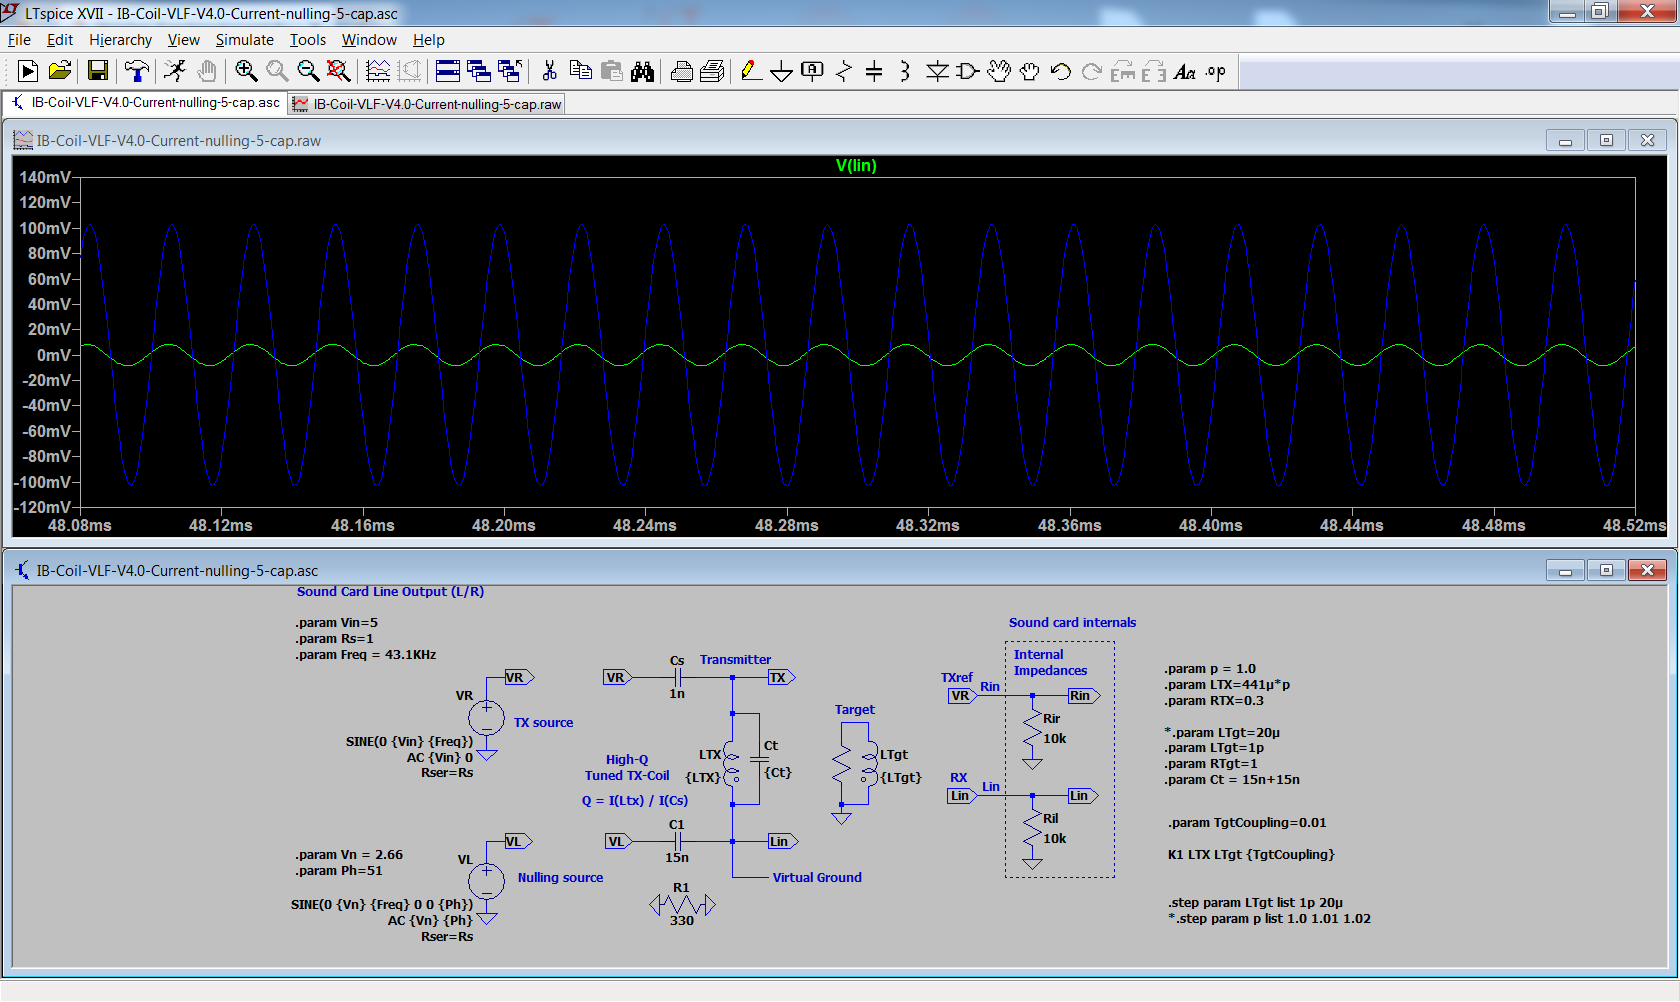Screen dimensions: 1680x1002
Task: Open the Hierarchy menu
Action: click(x=121, y=40)
